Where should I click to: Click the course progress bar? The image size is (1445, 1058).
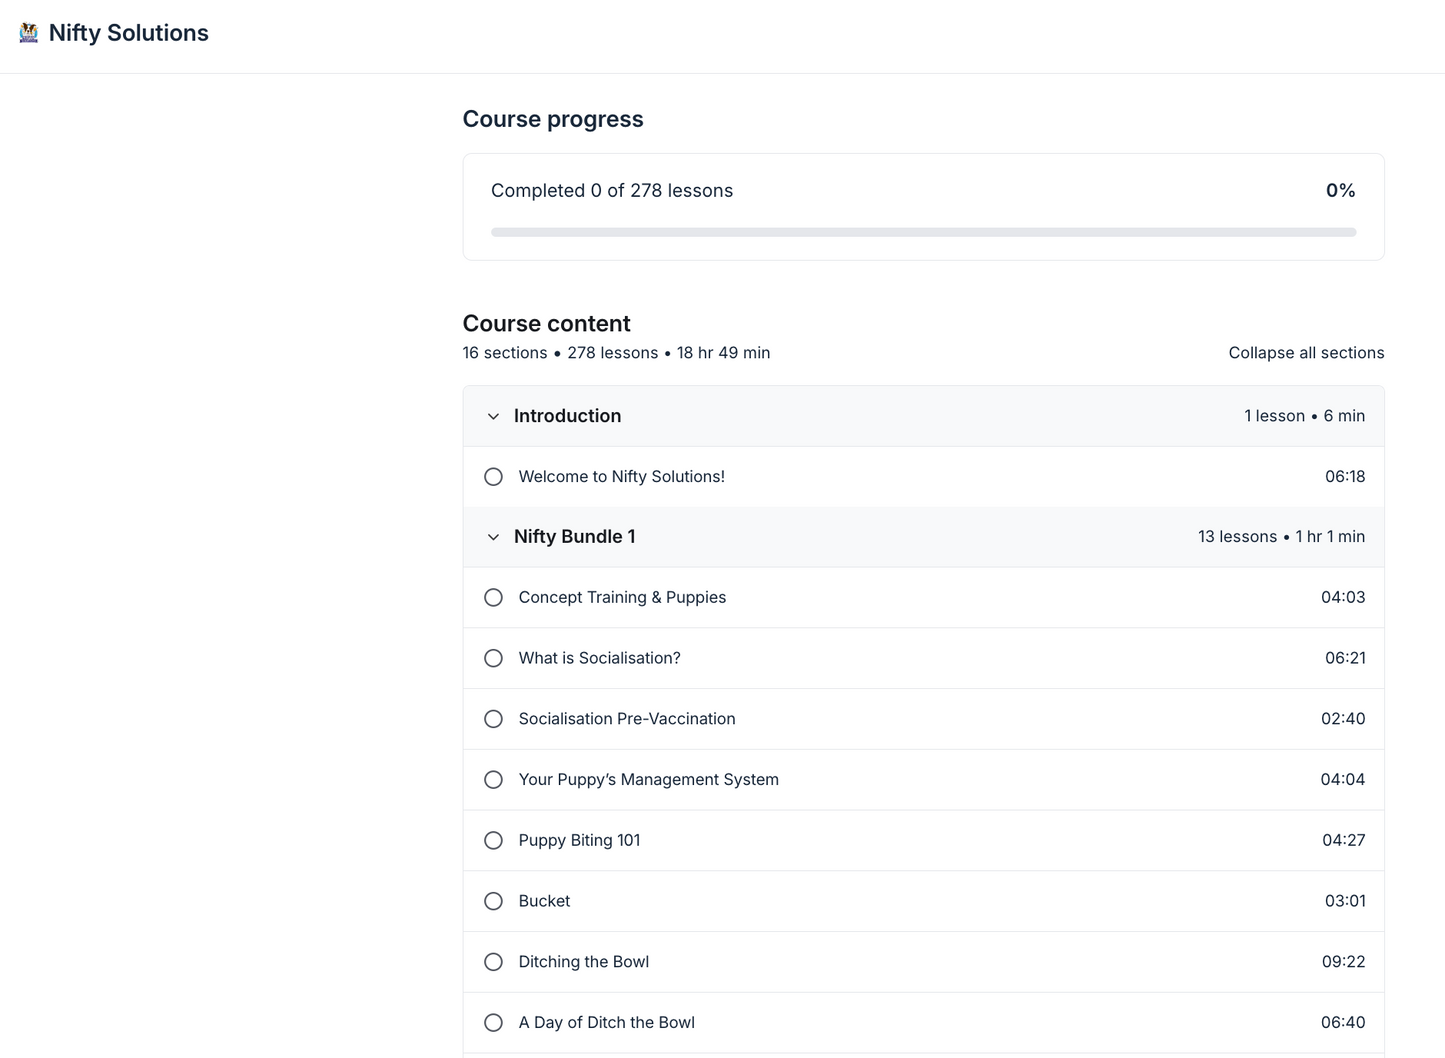[923, 232]
